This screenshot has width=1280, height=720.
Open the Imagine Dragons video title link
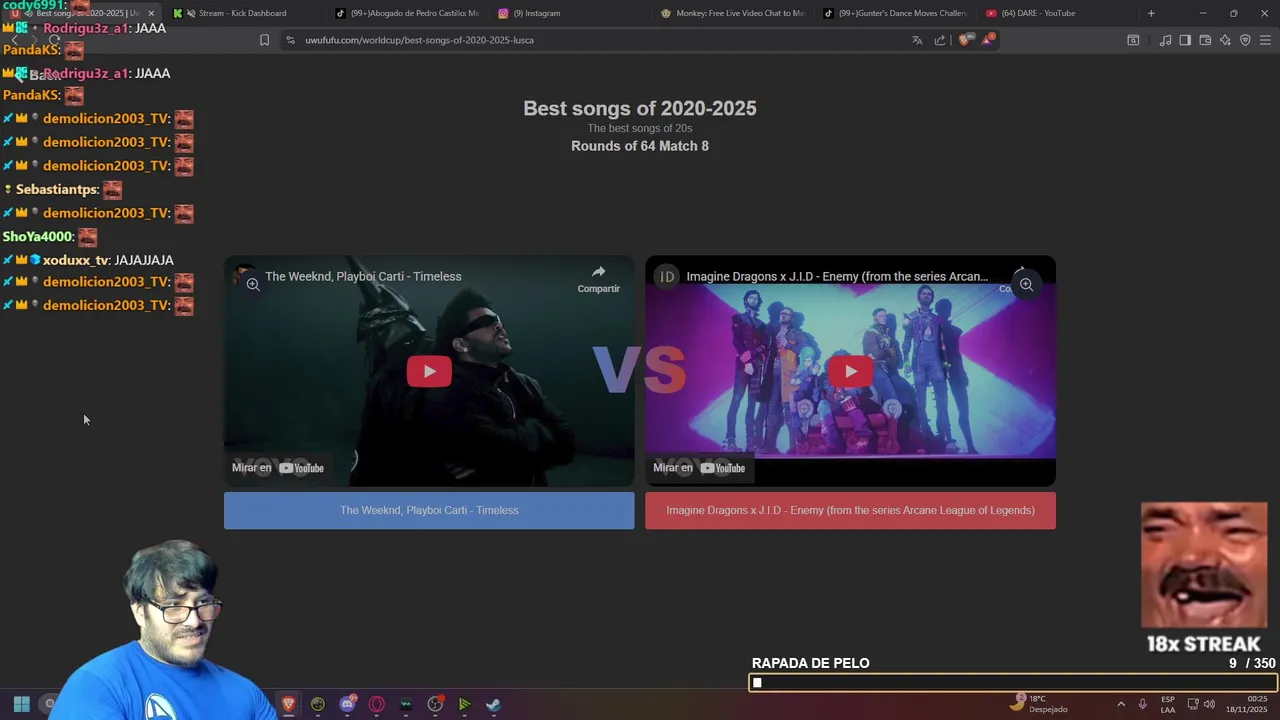point(837,276)
